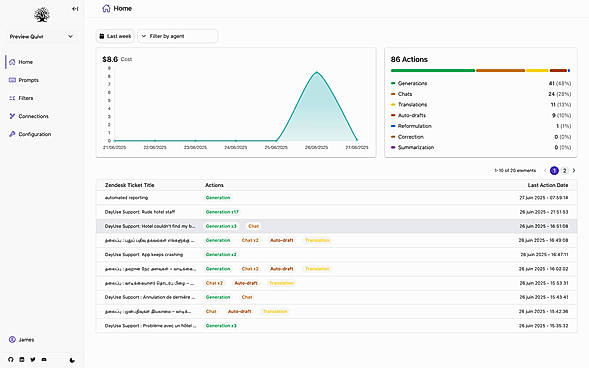Click the Correction legend entry

407,137
